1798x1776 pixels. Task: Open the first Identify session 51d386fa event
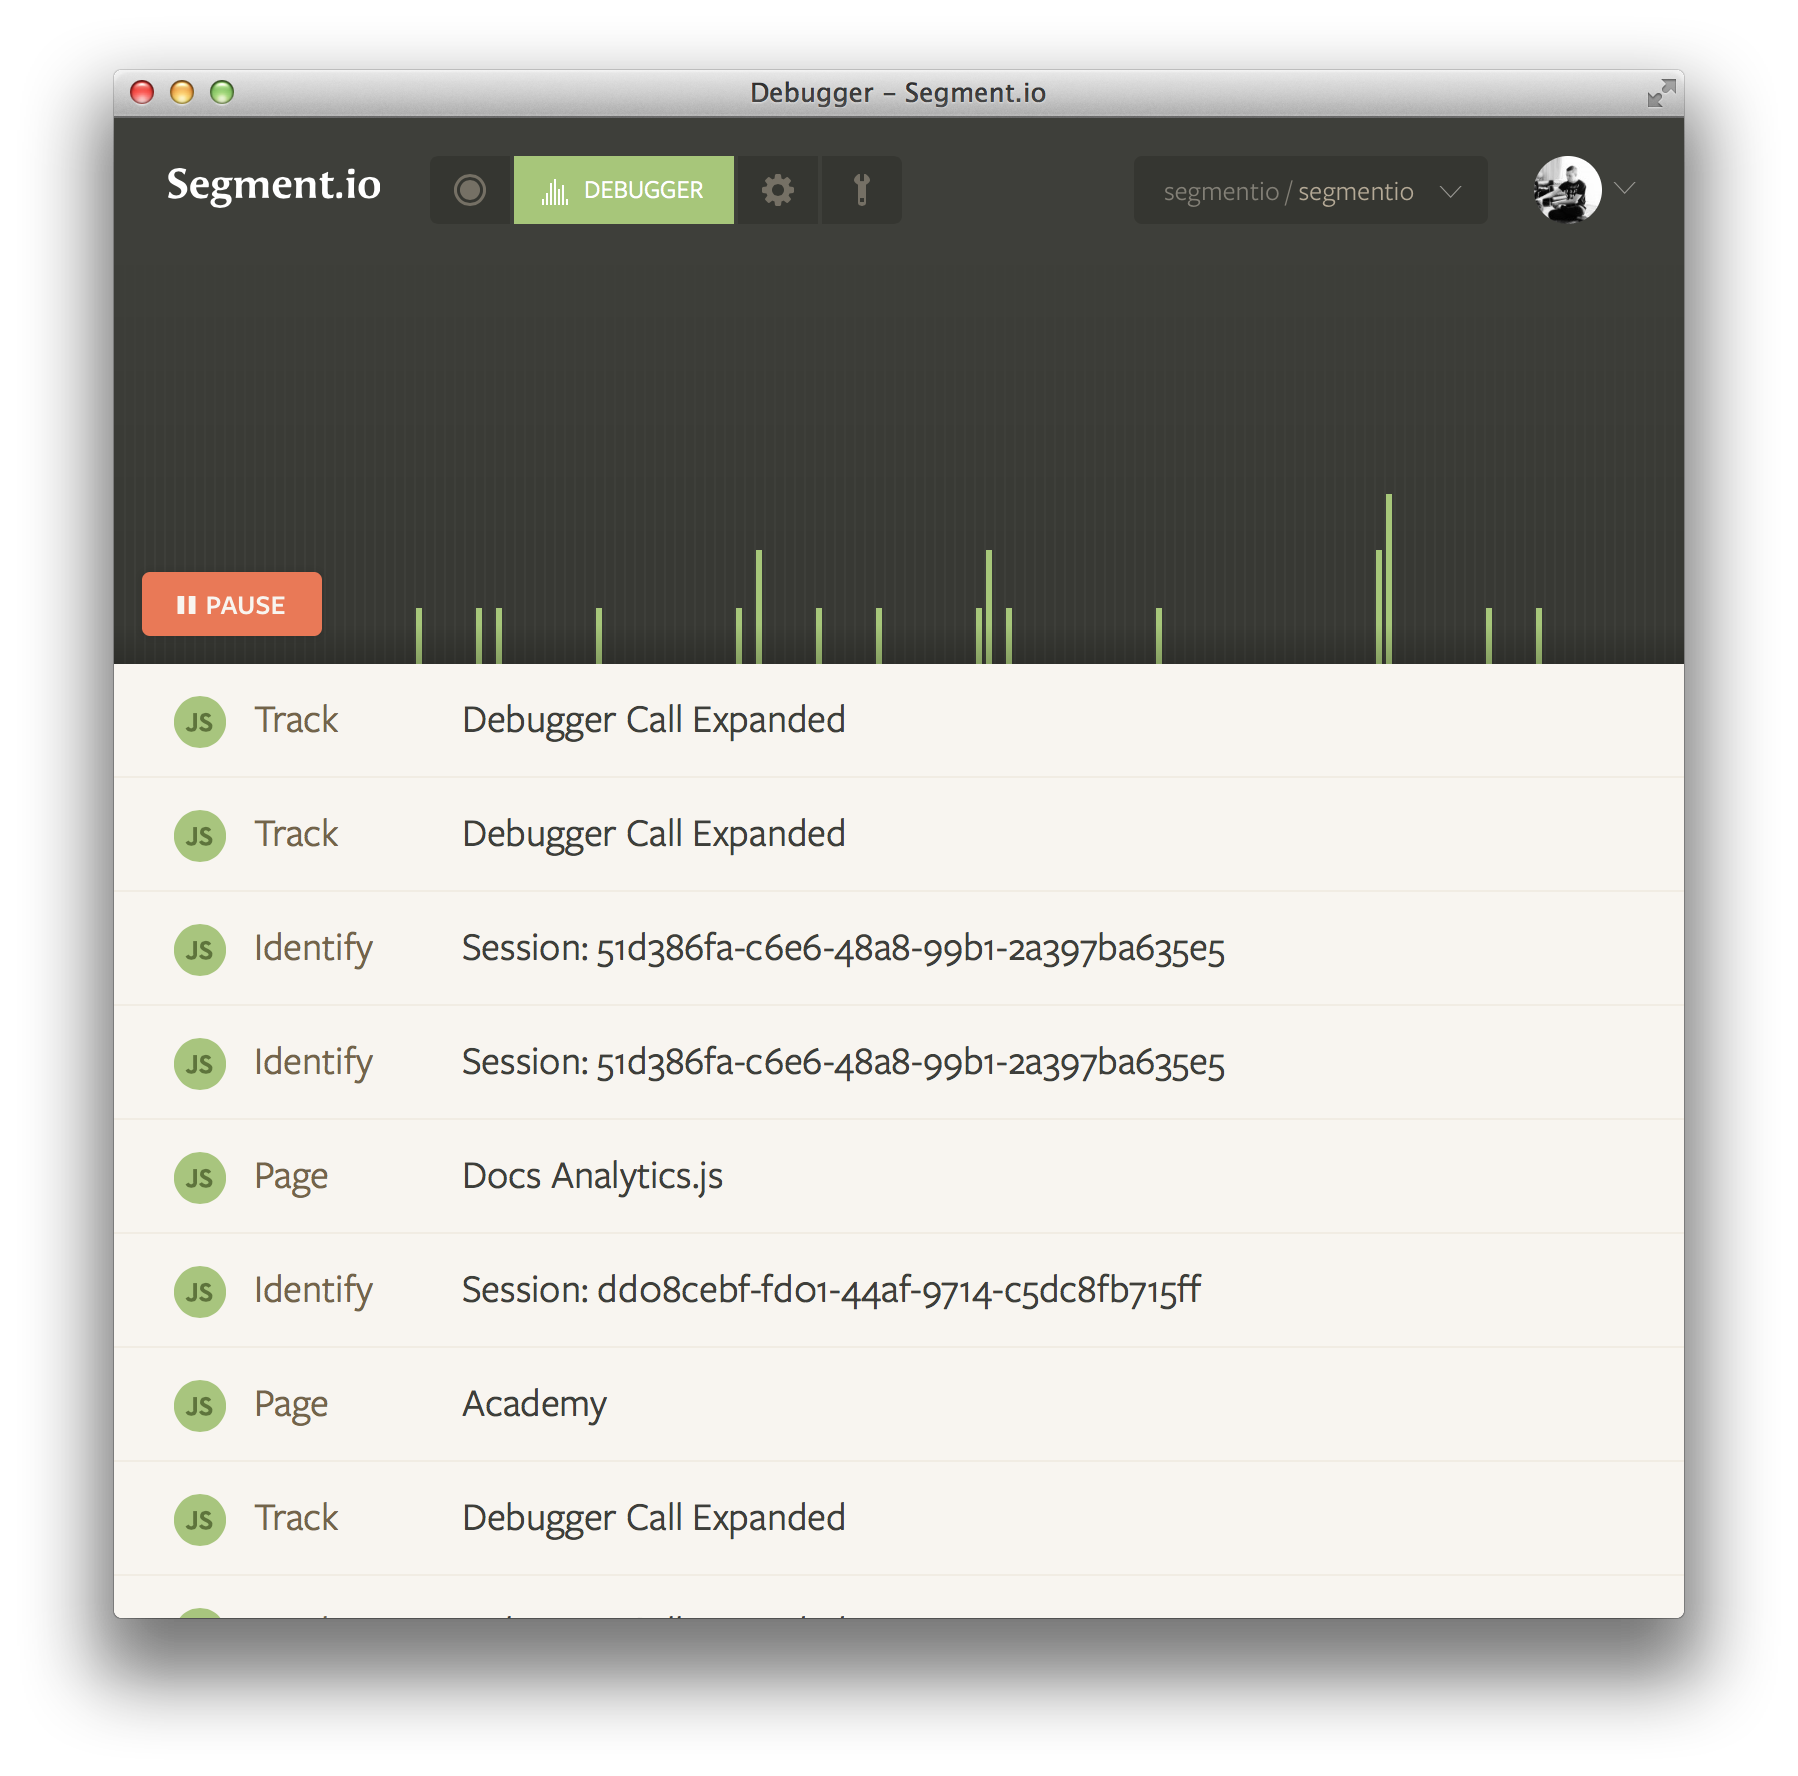(x=899, y=948)
